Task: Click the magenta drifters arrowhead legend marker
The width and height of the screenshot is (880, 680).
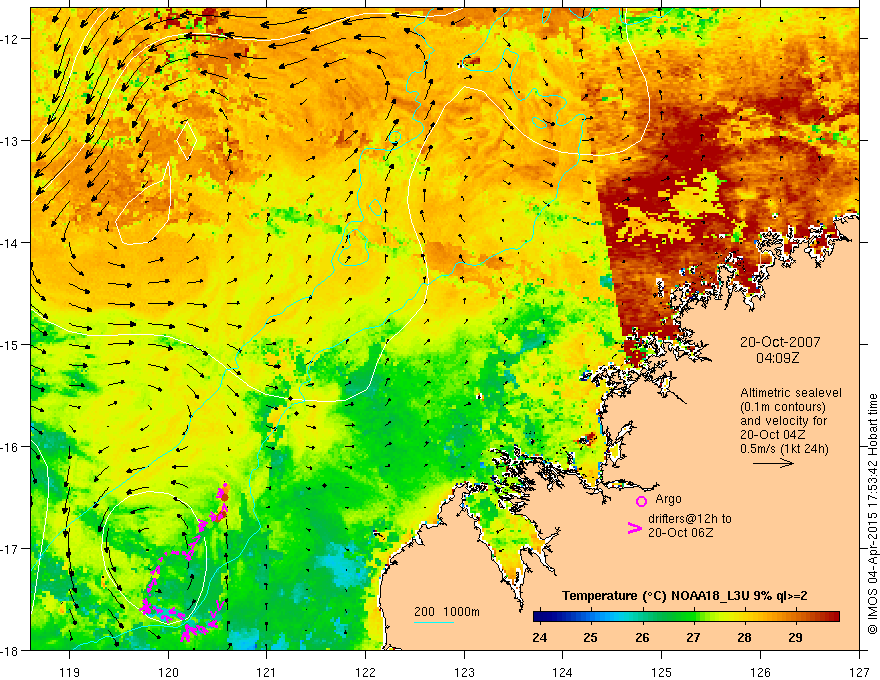Action: (634, 528)
